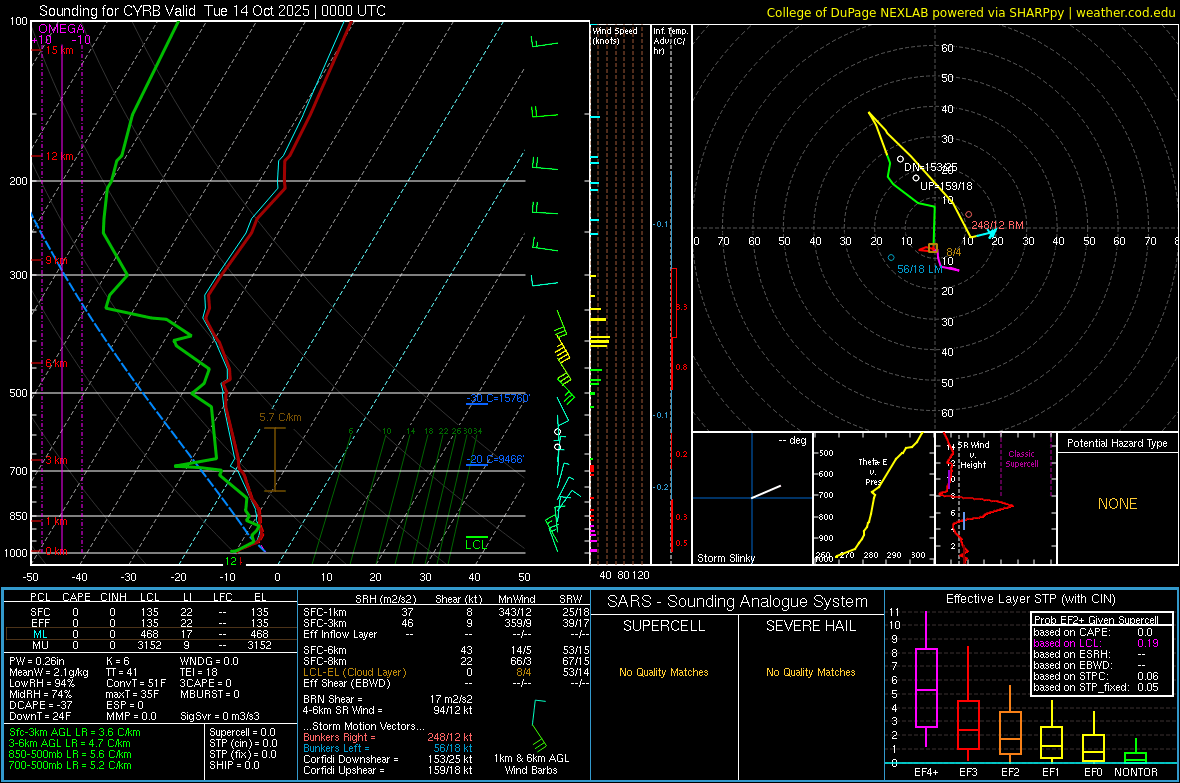Select the 'UP=159/18' hodograph label
The image size is (1180, 783).
(946, 186)
